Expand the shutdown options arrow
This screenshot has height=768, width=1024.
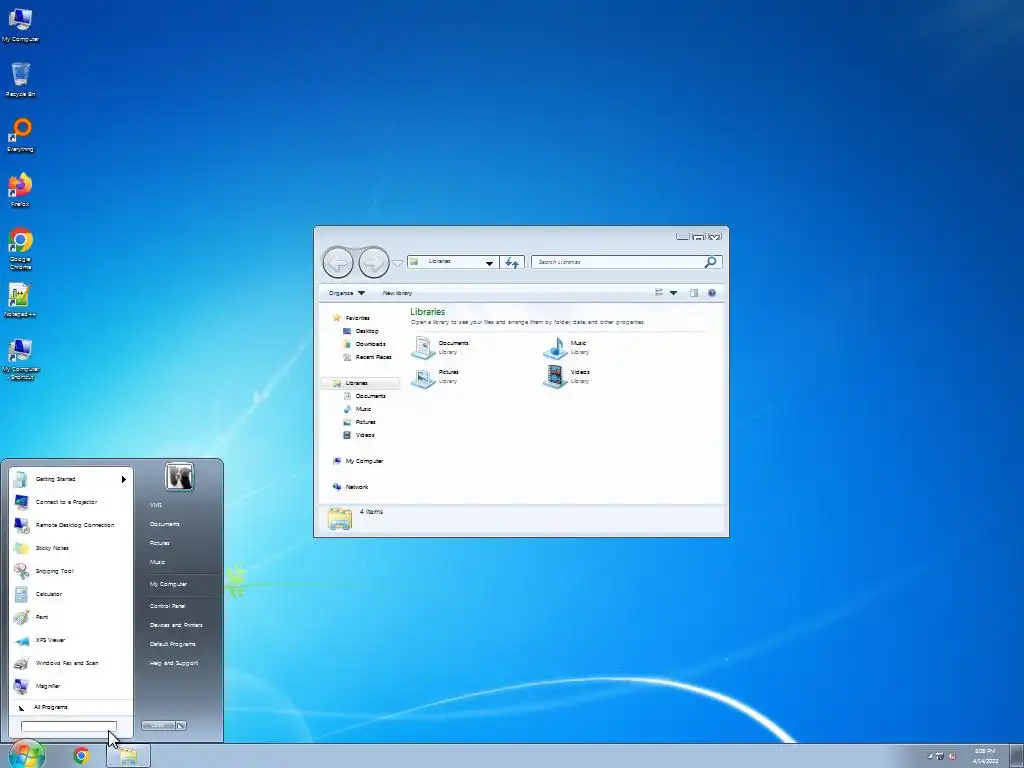click(181, 726)
